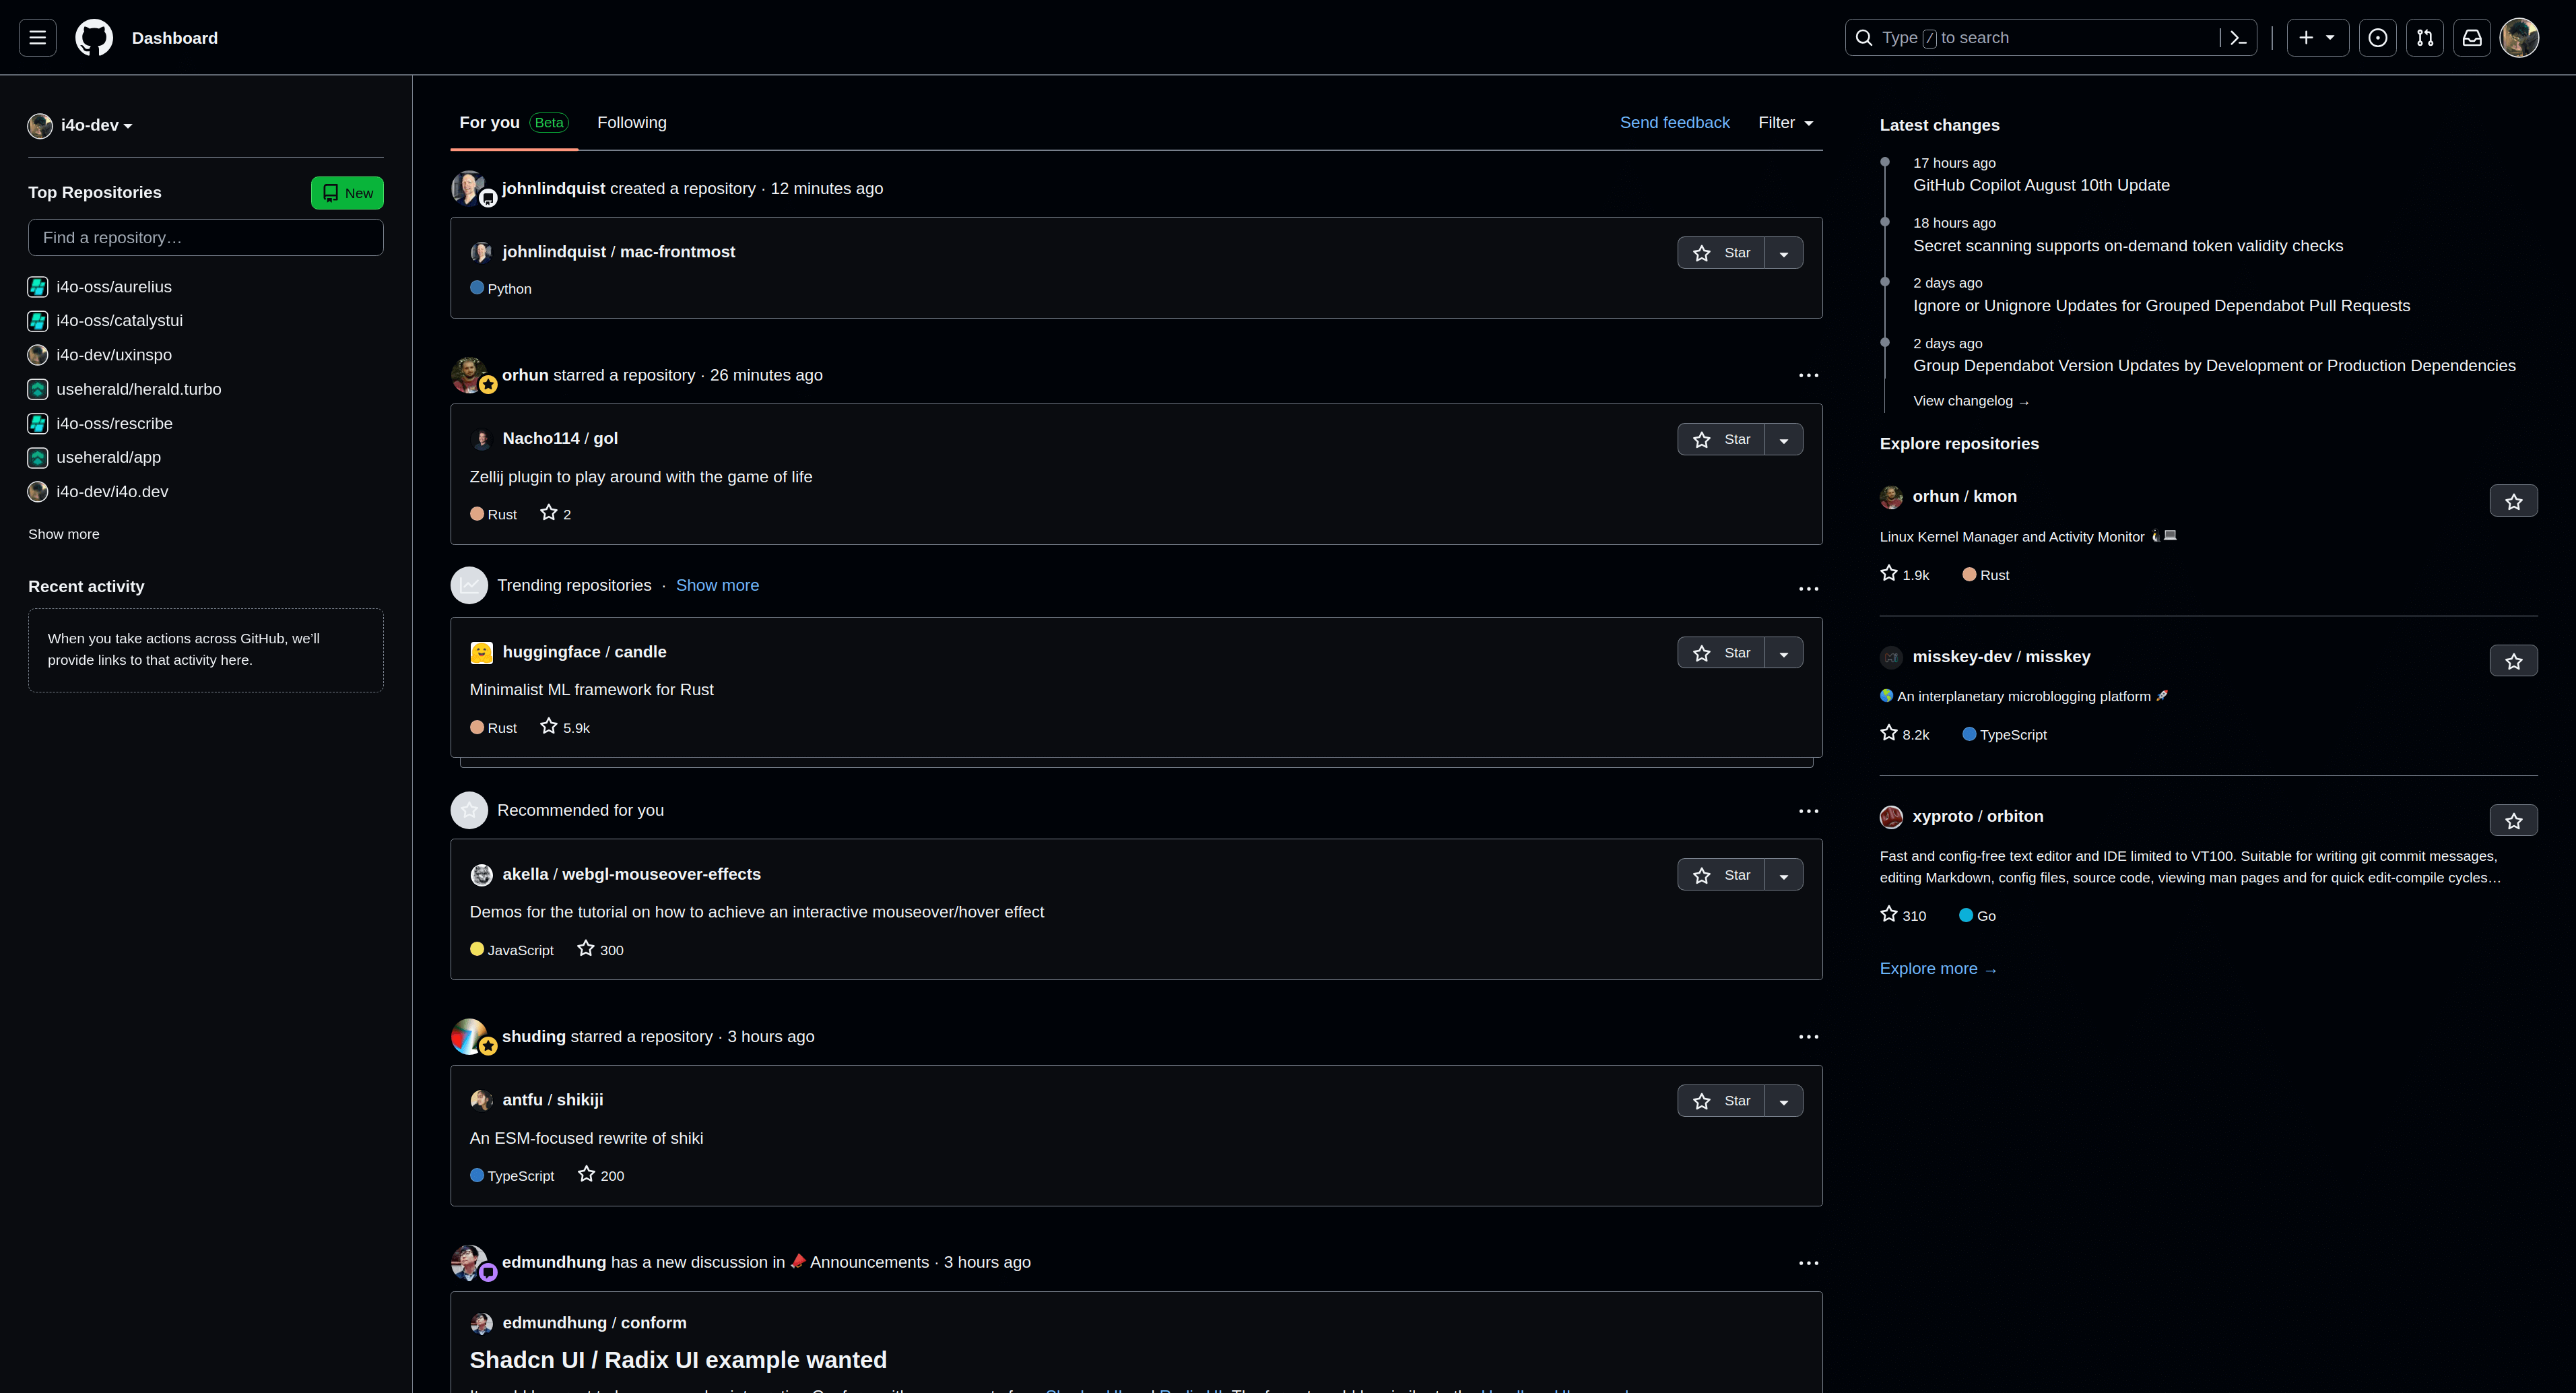Open i4o-dev/i4o.dev repository
Screen dimensions: 2576x1393
click(x=112, y=492)
